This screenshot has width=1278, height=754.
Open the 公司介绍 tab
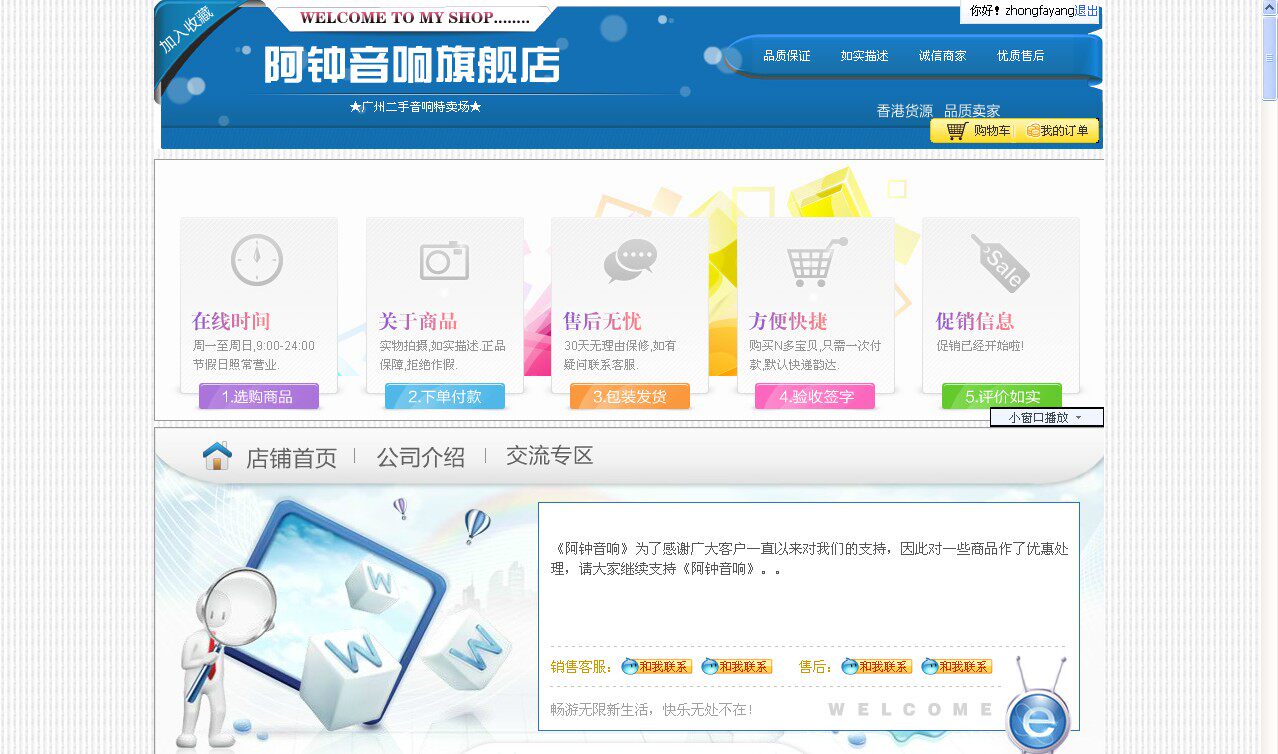(420, 458)
